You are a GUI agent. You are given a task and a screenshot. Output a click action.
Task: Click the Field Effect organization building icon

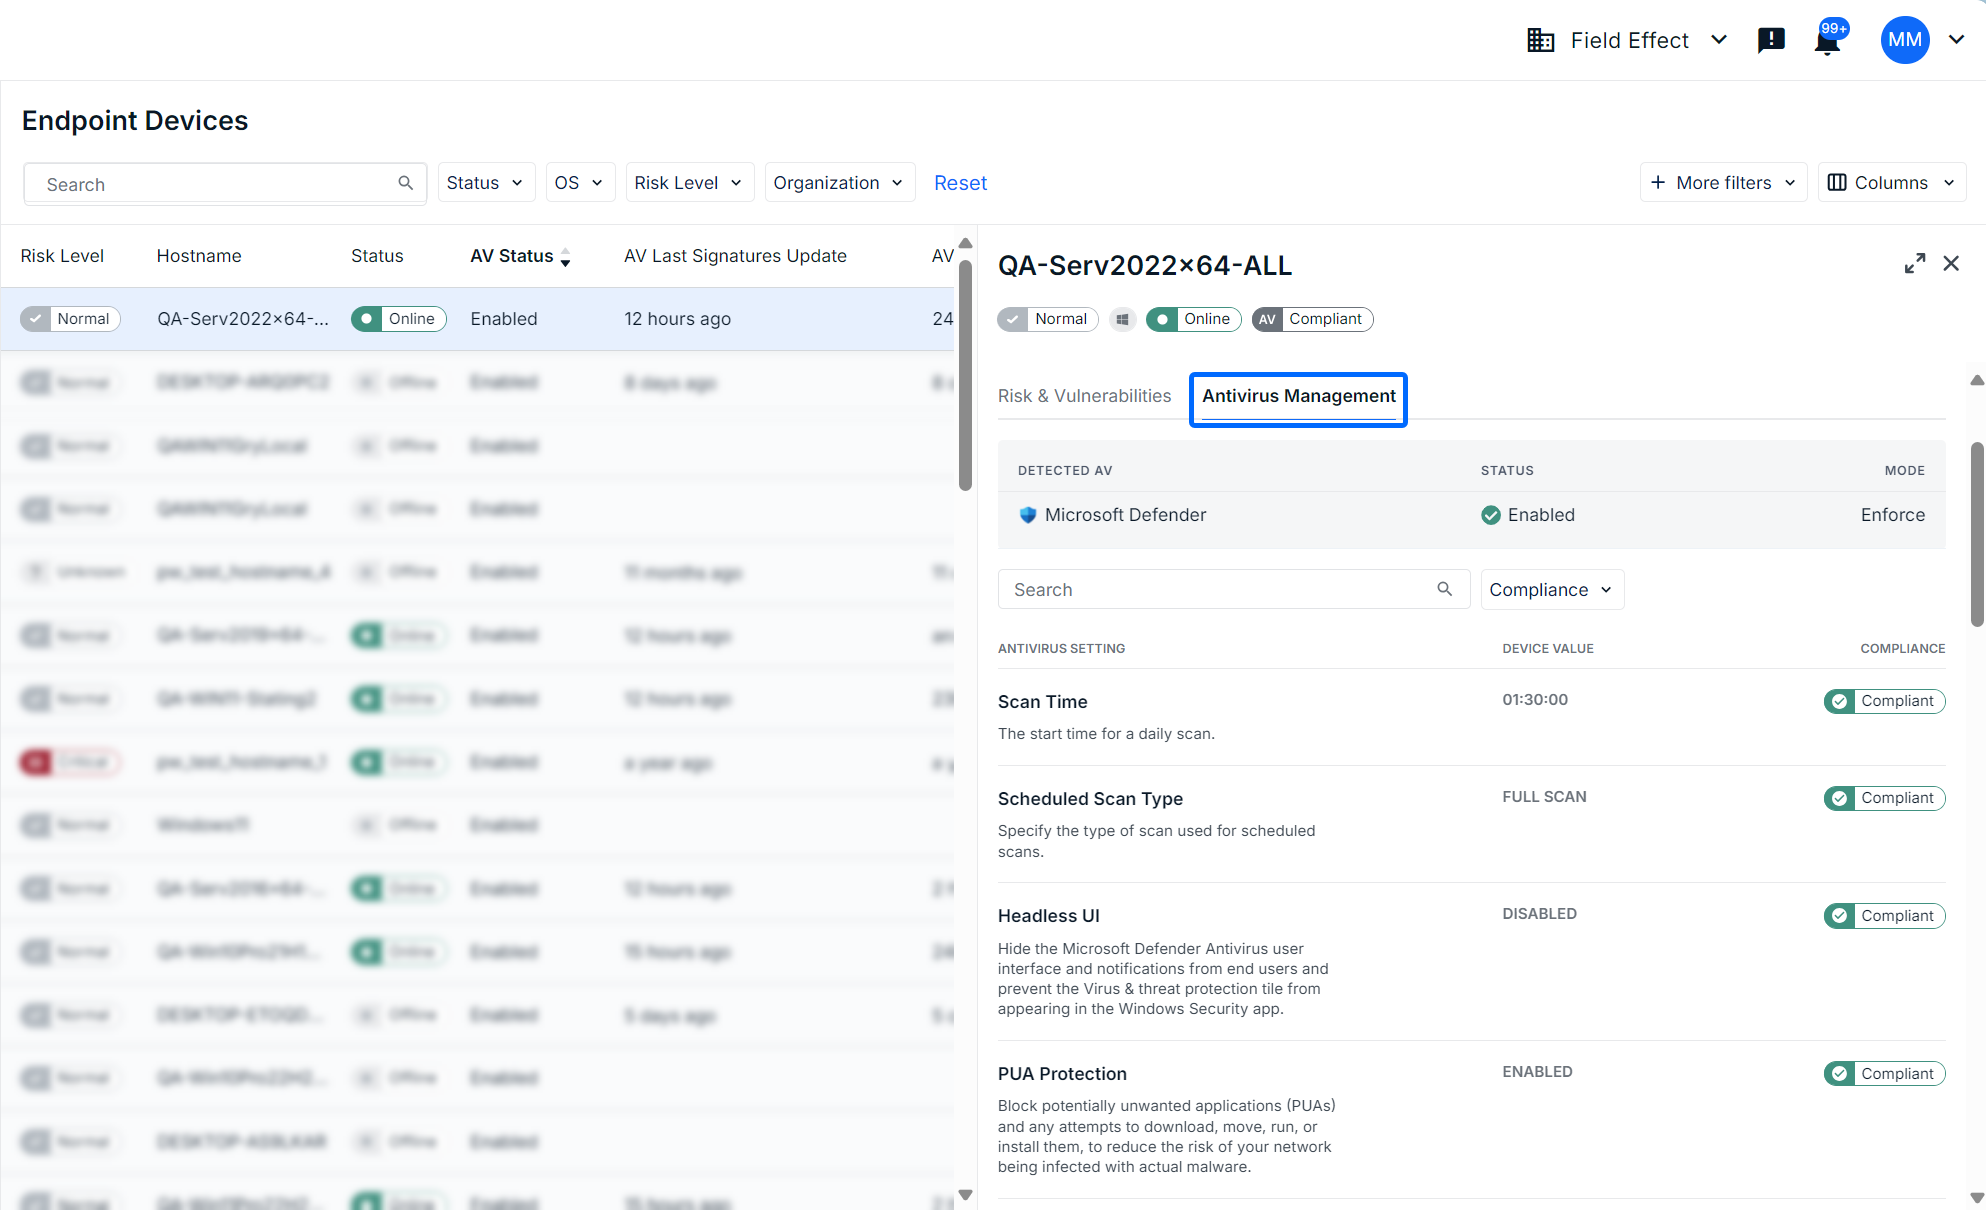pos(1540,40)
